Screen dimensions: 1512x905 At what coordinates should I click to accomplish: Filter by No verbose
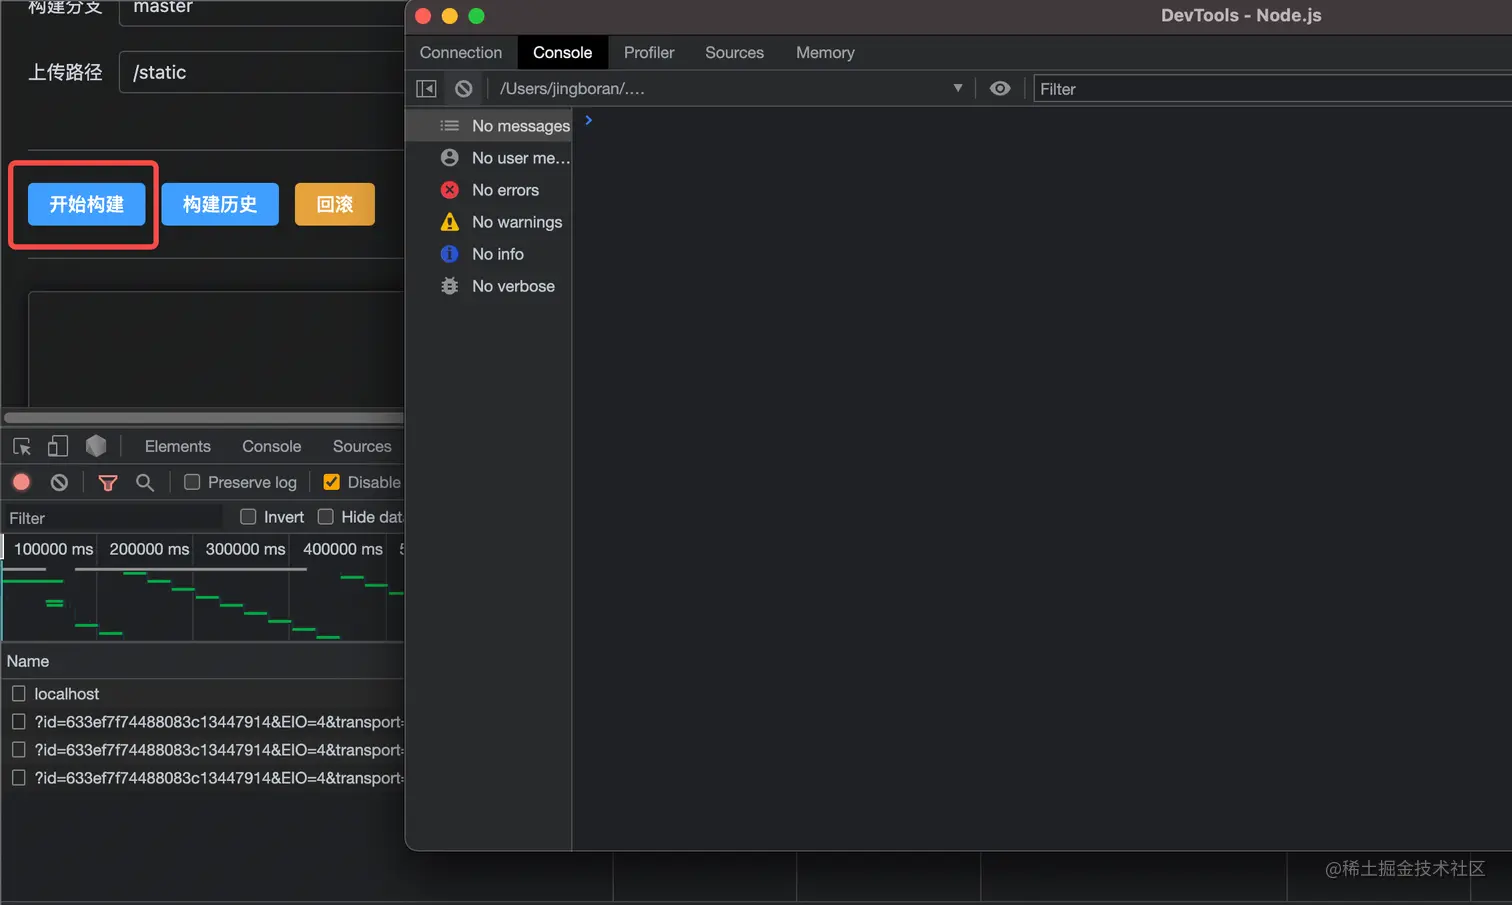(489, 286)
